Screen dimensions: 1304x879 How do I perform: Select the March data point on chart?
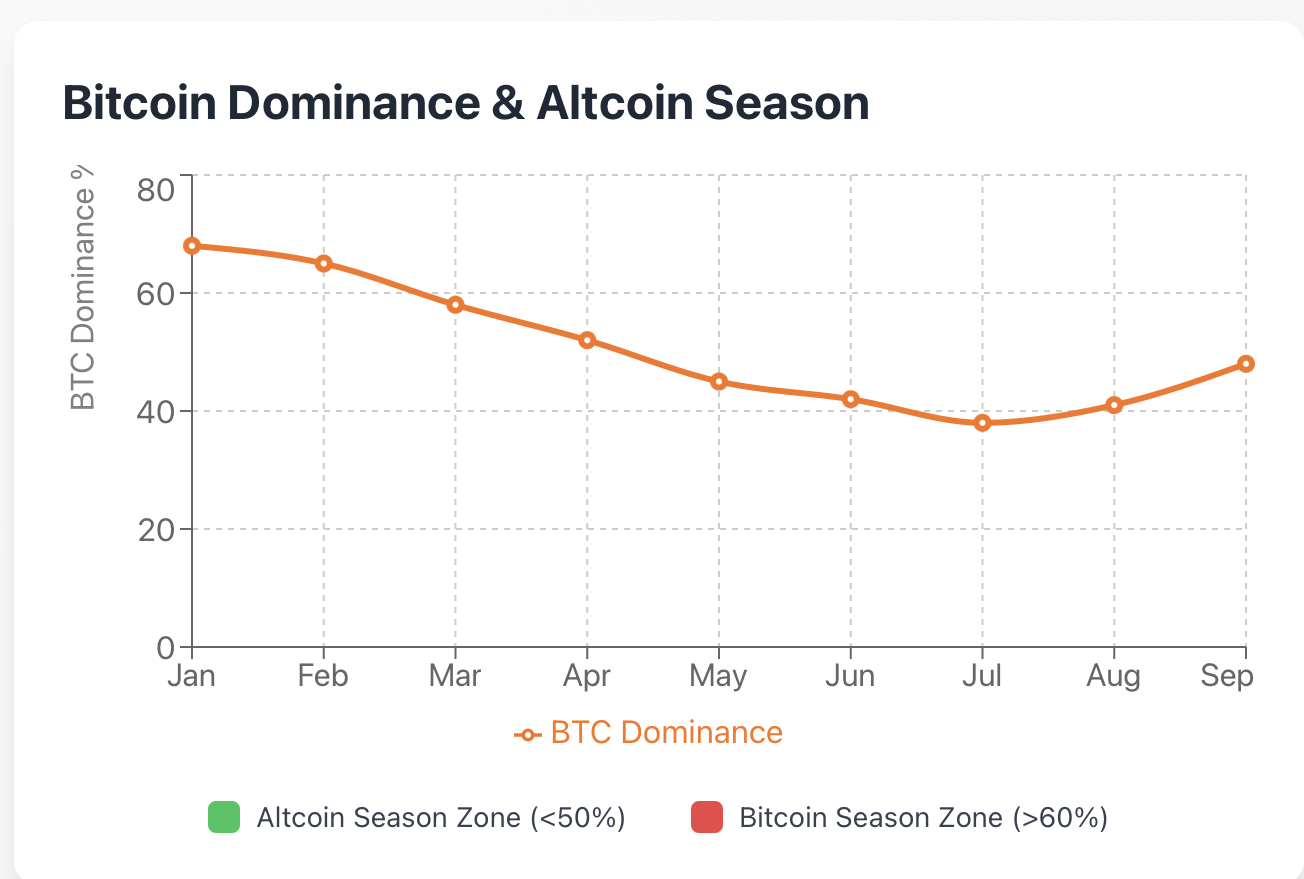pyautogui.click(x=455, y=305)
